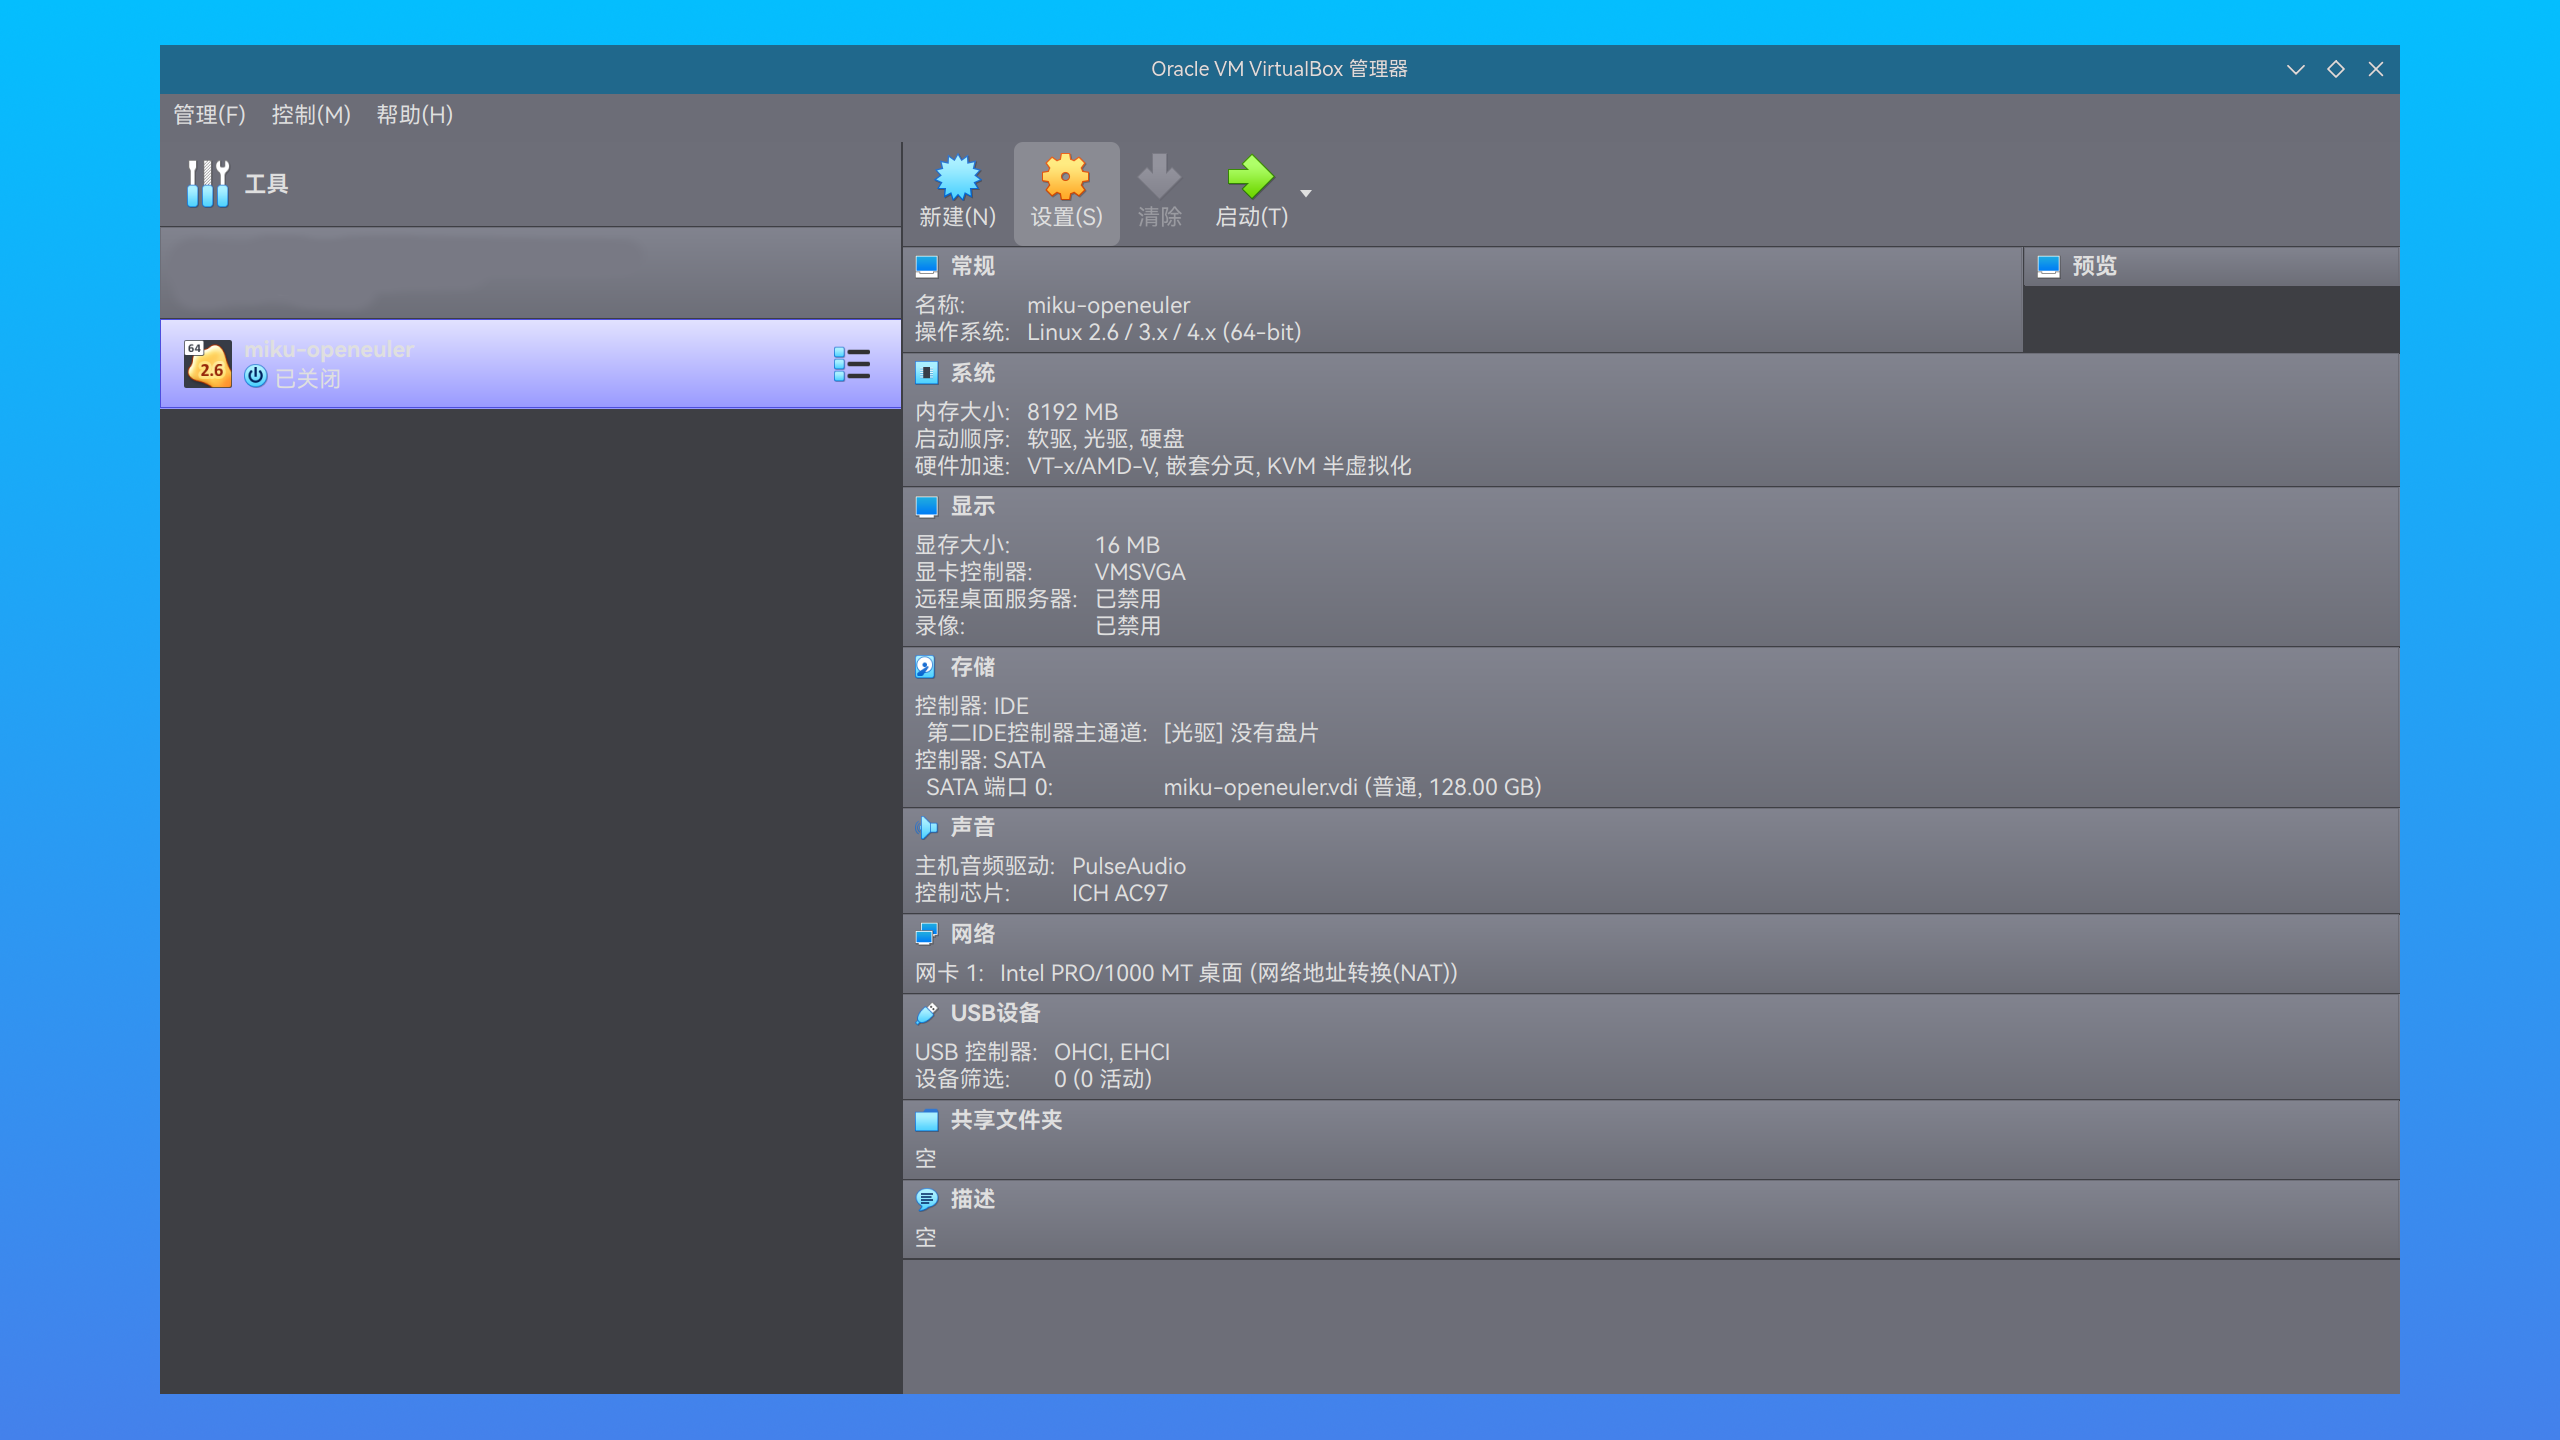Screen dimensions: 2560x1440
Task: Minimize the VirtualBox manager window
Action: click(2296, 69)
